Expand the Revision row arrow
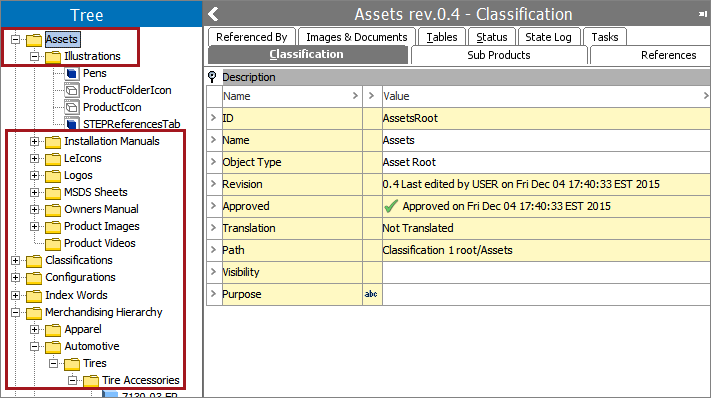 pyautogui.click(x=214, y=184)
